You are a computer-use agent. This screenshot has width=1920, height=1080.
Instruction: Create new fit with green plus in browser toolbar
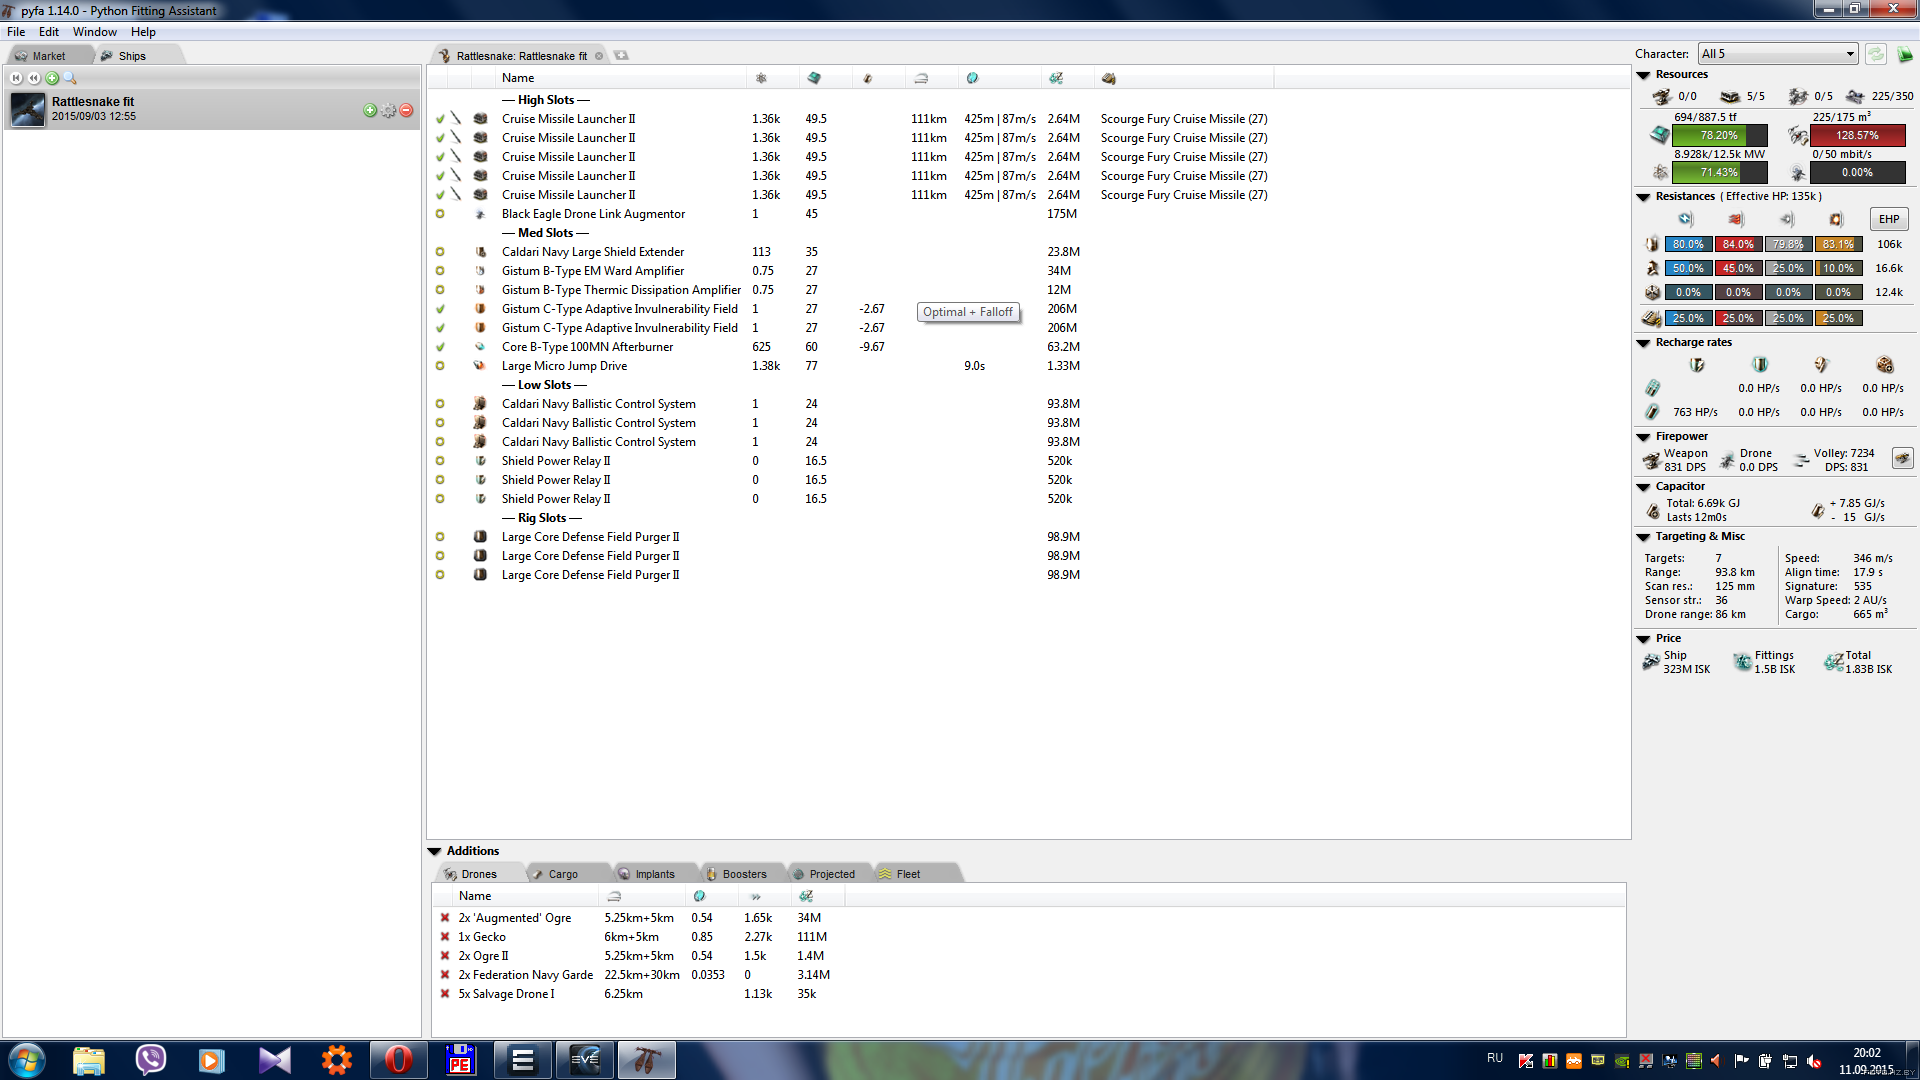[52, 78]
